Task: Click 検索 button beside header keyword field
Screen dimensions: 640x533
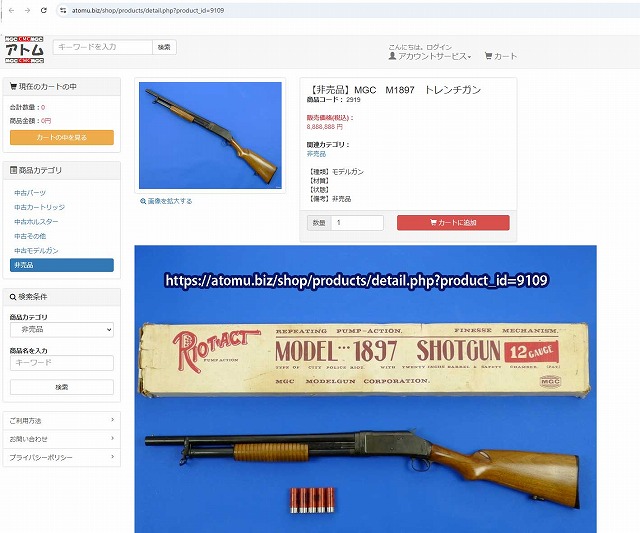Action: pyautogui.click(x=164, y=47)
